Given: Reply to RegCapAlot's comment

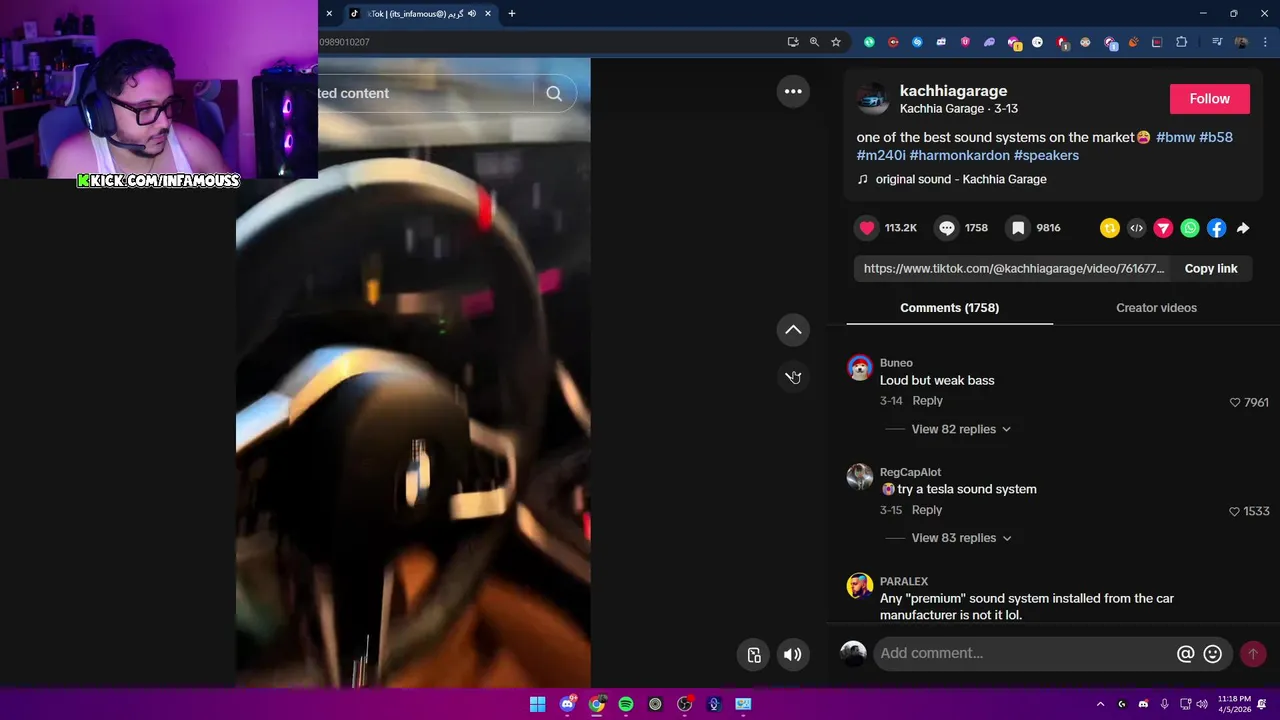Looking at the screenshot, I should pyautogui.click(x=927, y=510).
